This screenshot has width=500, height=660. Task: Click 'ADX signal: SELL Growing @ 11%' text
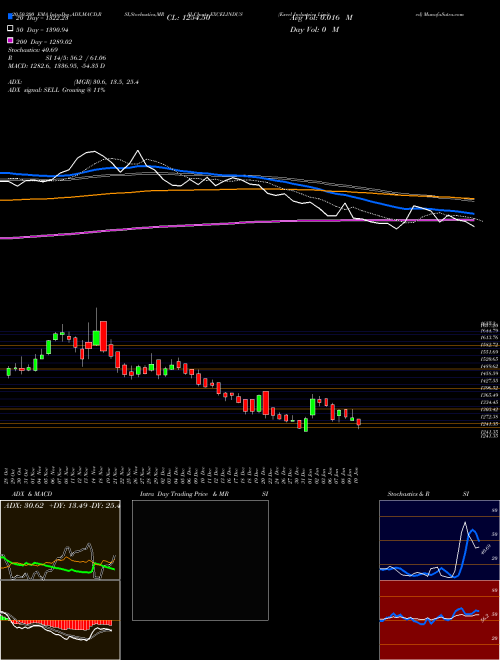coord(56,90)
